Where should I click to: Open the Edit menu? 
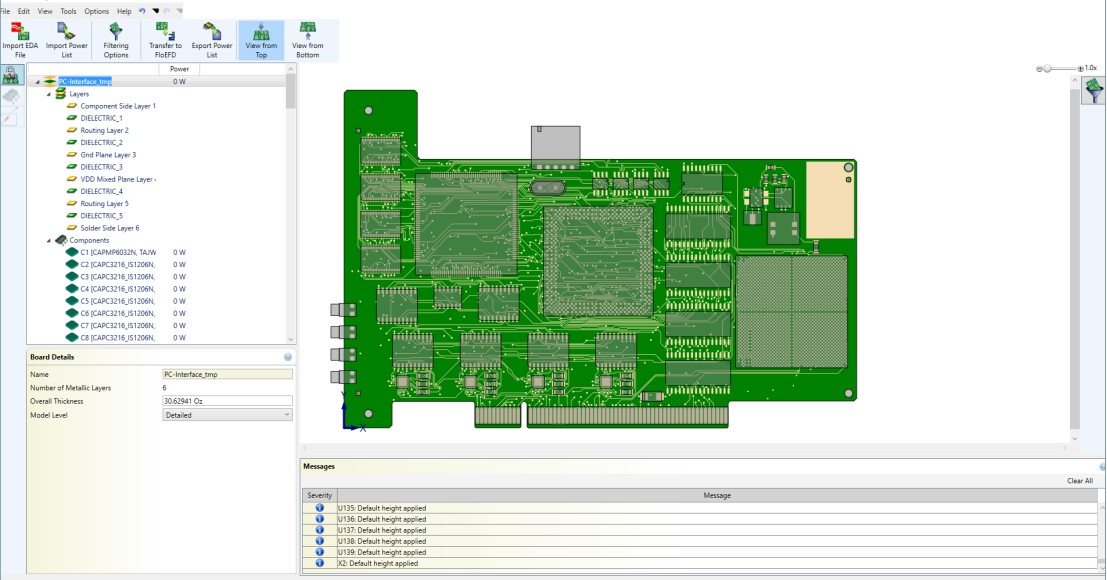point(23,11)
